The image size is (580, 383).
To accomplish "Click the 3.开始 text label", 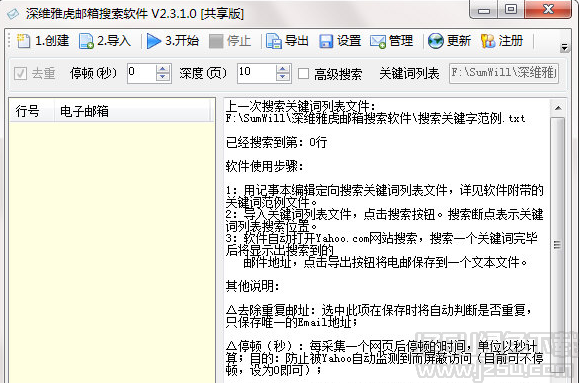I will click(x=182, y=41).
